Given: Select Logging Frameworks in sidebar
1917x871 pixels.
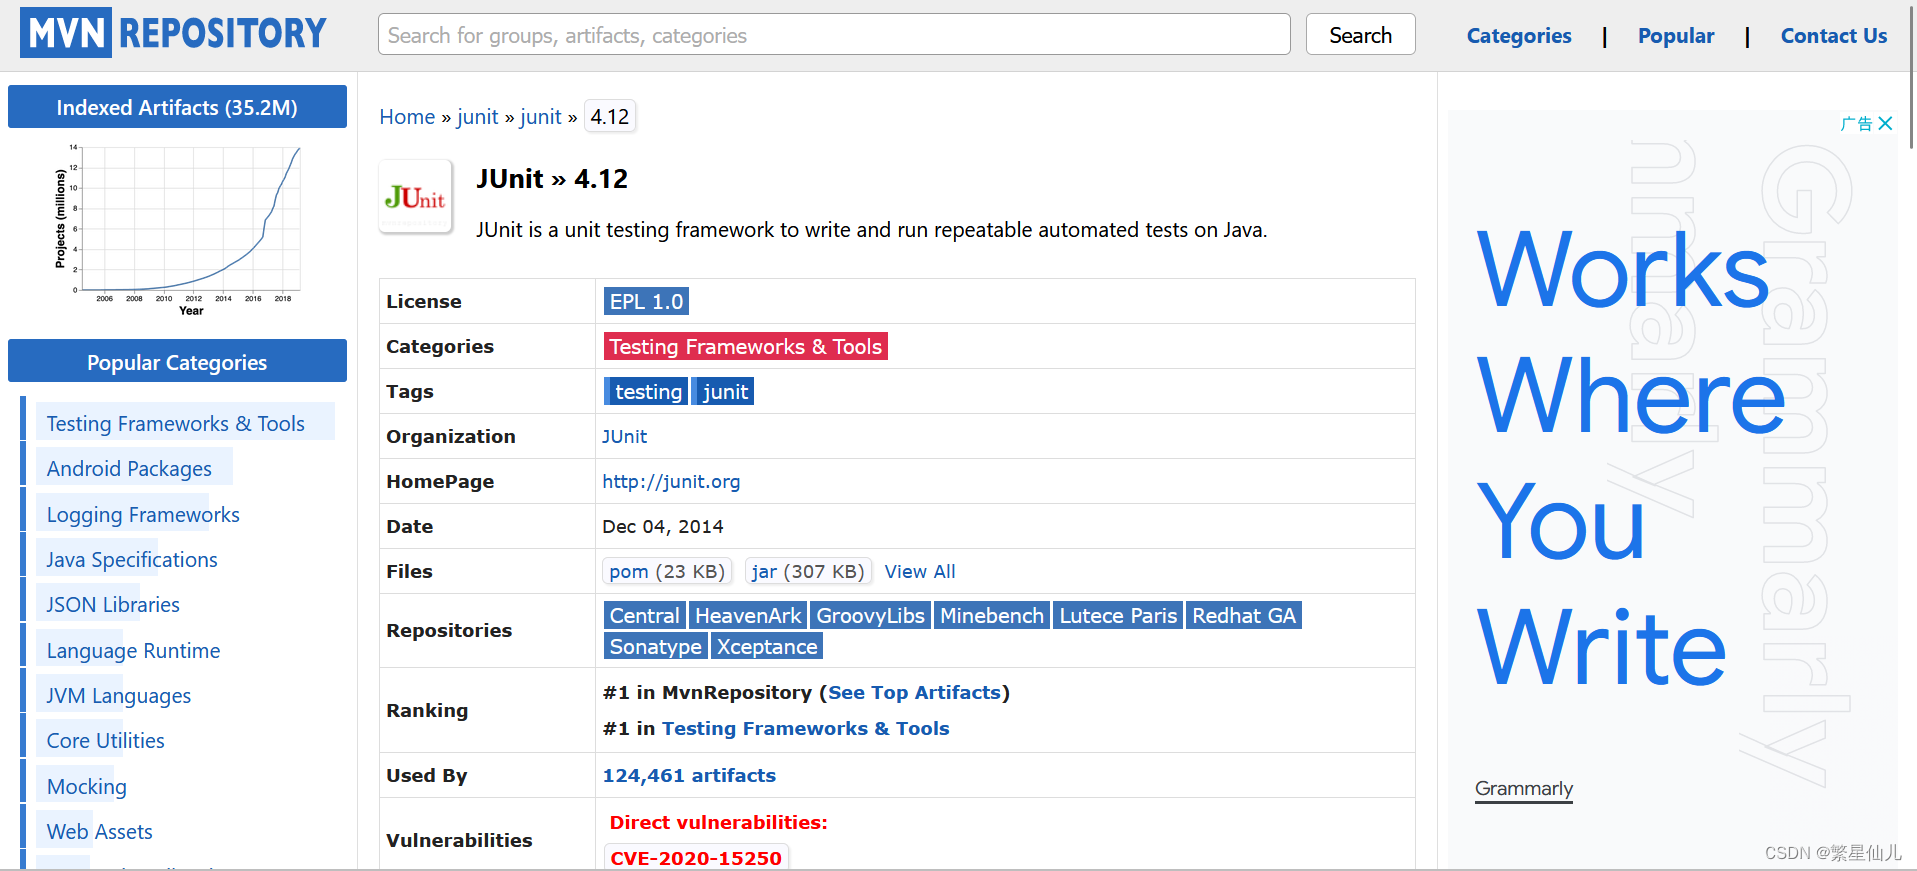Looking at the screenshot, I should (x=143, y=514).
